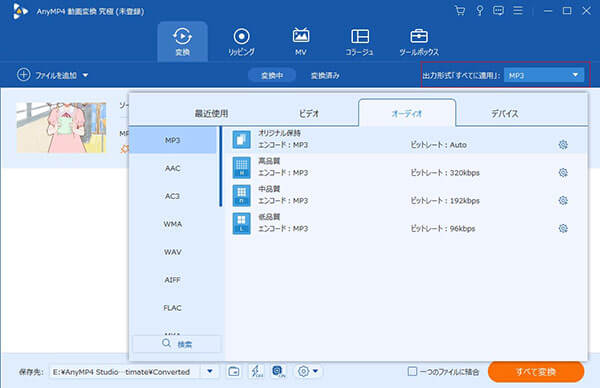Select the ビットレート：96kbps text
This screenshot has height=388, width=600.
coord(443,228)
